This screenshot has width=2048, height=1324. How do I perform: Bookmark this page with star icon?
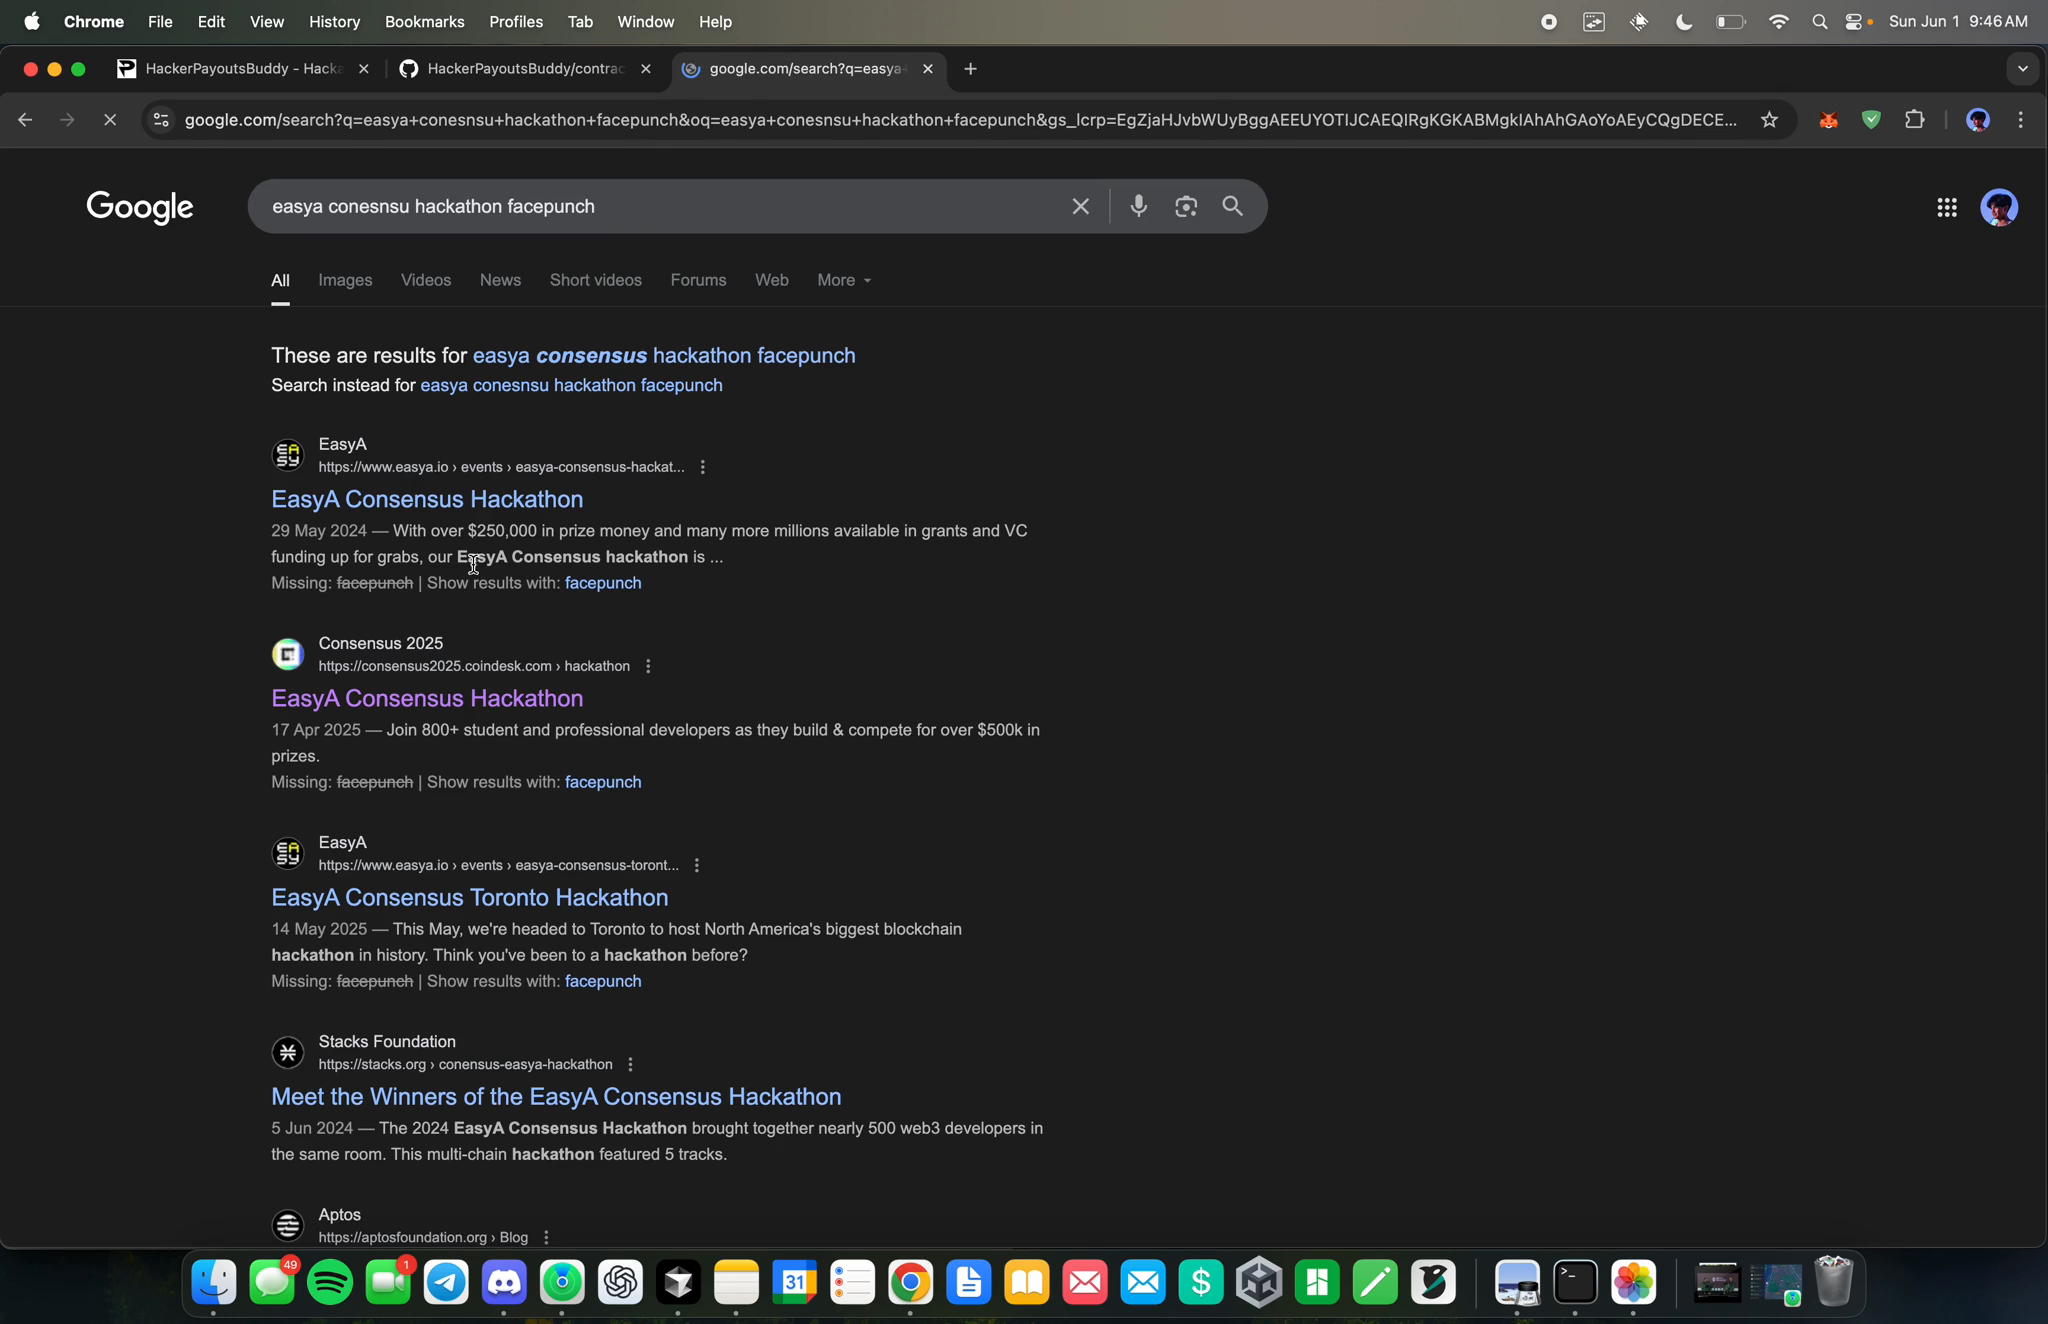pyautogui.click(x=1769, y=120)
